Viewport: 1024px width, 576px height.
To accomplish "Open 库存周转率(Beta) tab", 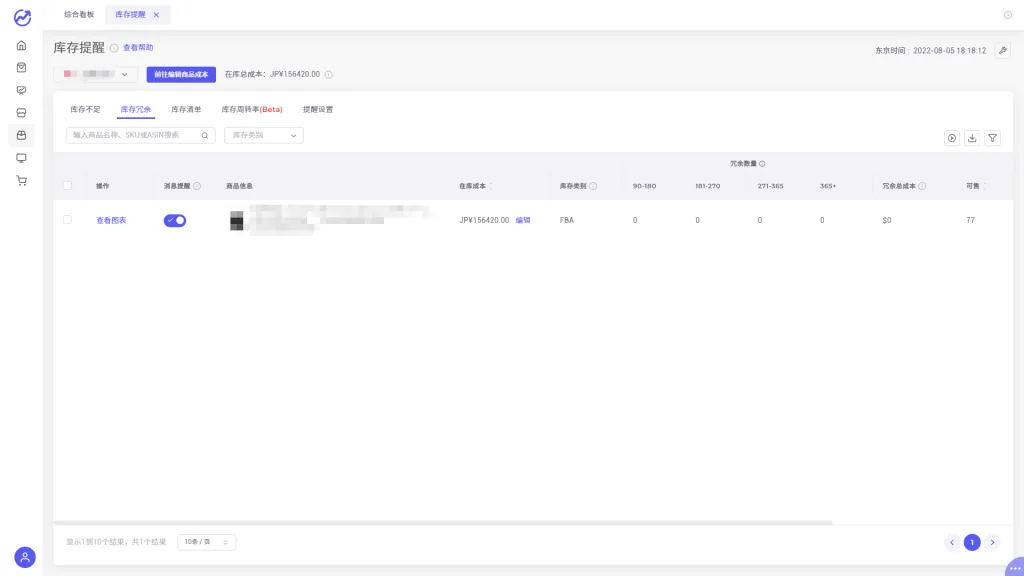I will point(252,109).
